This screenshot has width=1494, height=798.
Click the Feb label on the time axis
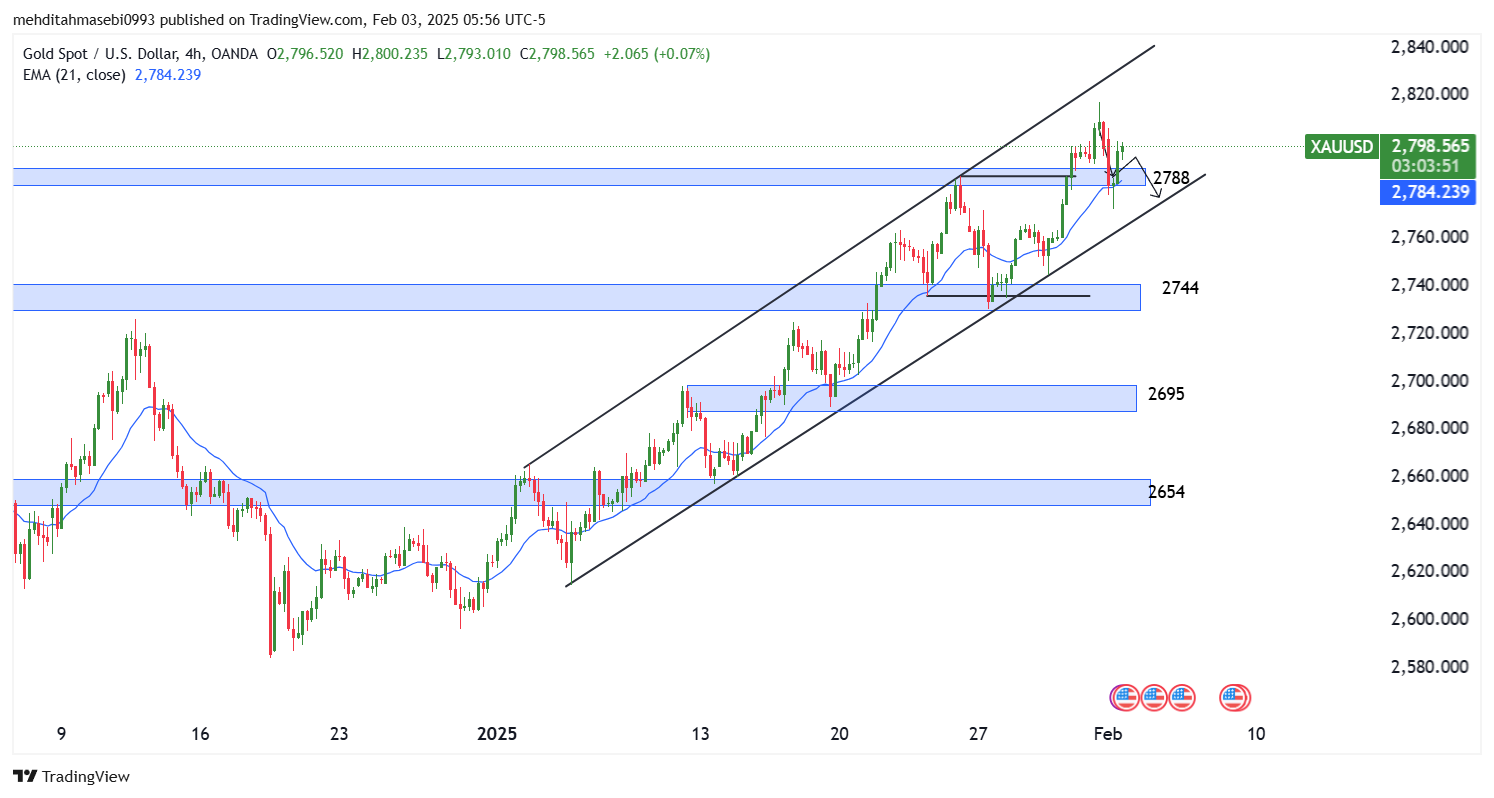1109,734
